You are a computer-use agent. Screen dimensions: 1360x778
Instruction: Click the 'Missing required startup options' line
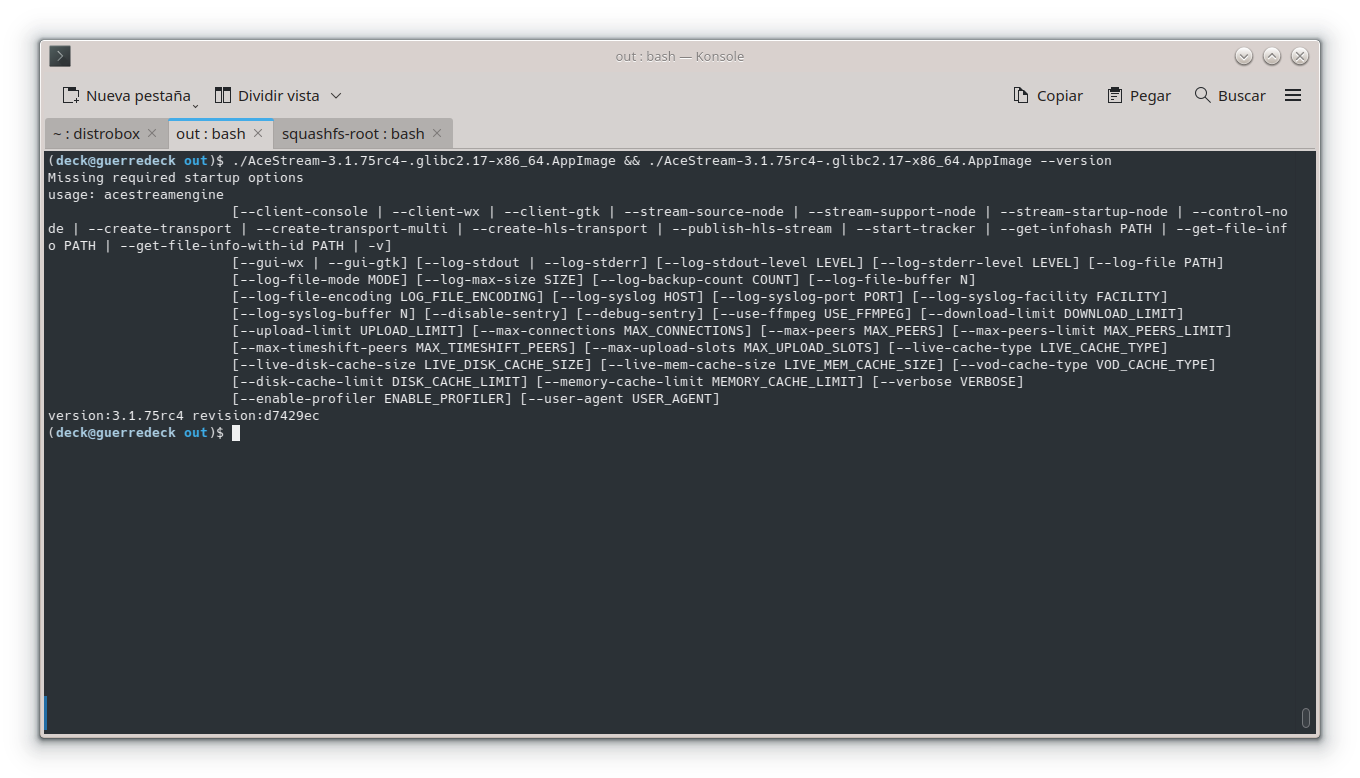[176, 178]
